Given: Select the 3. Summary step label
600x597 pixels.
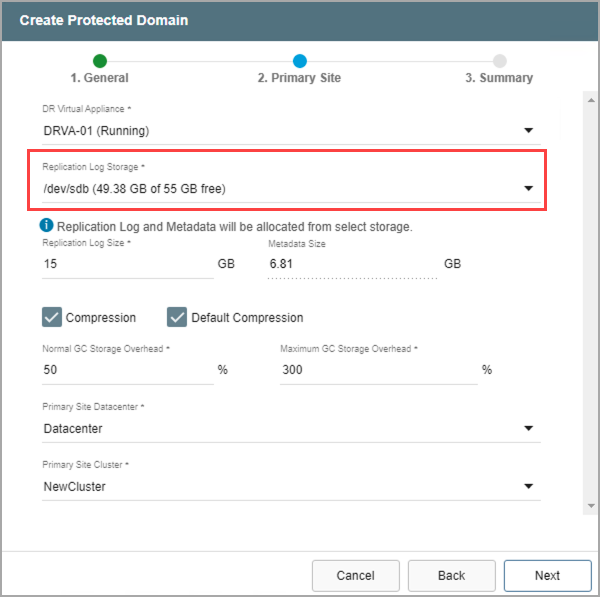Looking at the screenshot, I should point(500,78).
